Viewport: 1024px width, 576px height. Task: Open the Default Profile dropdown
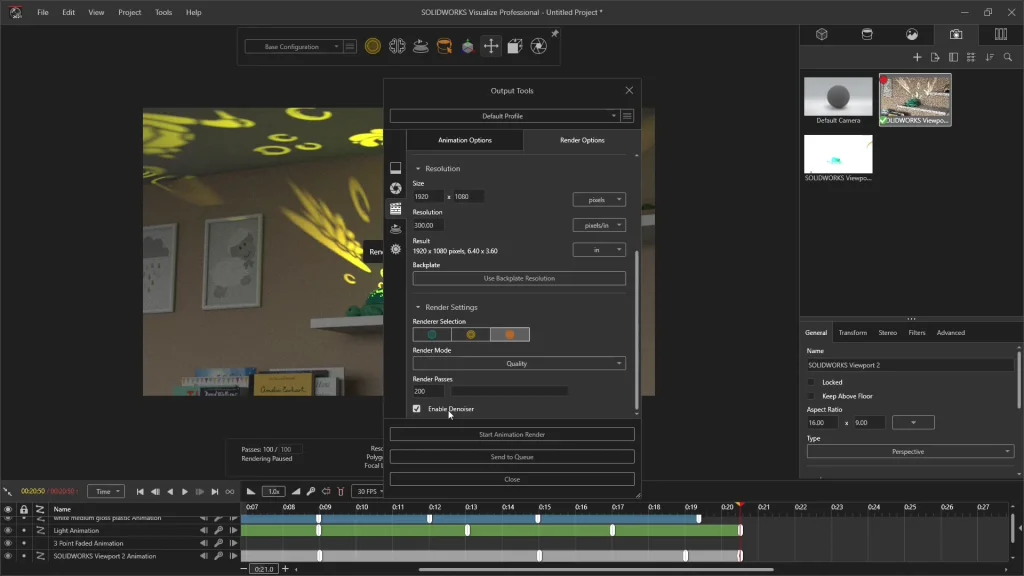pos(503,116)
